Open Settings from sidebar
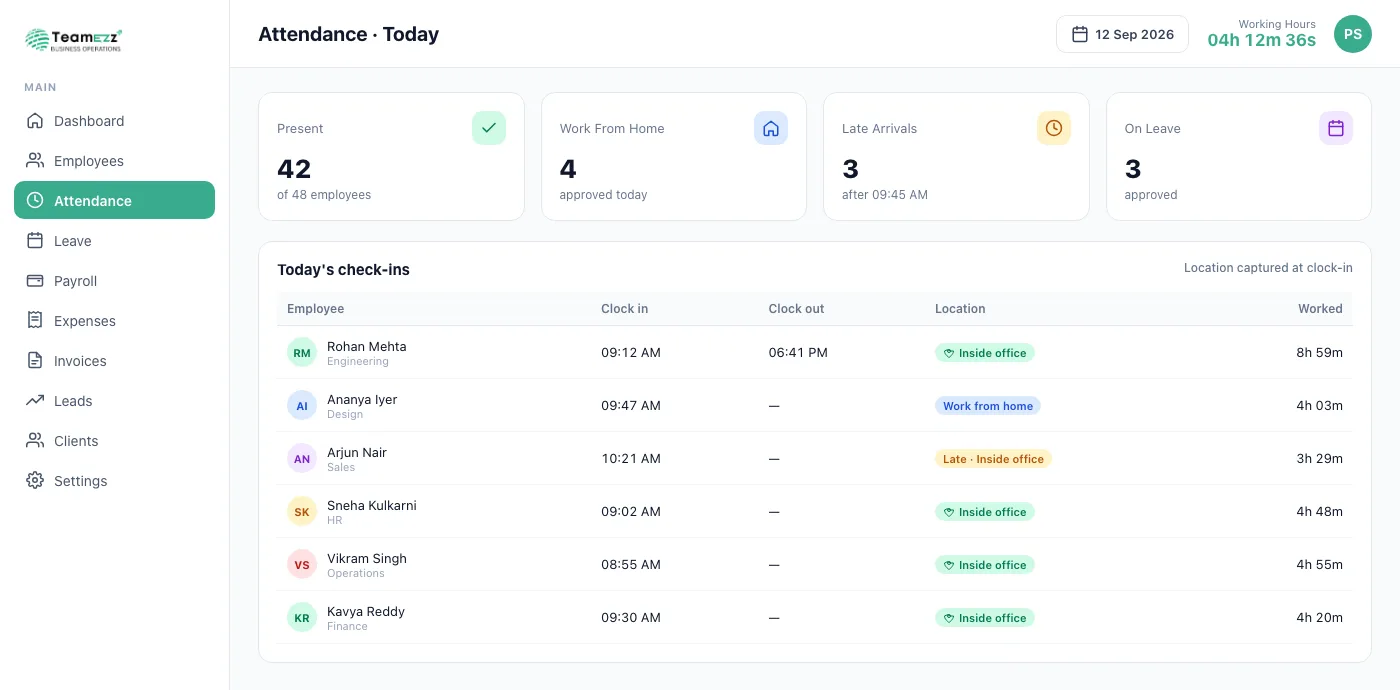 (114, 481)
